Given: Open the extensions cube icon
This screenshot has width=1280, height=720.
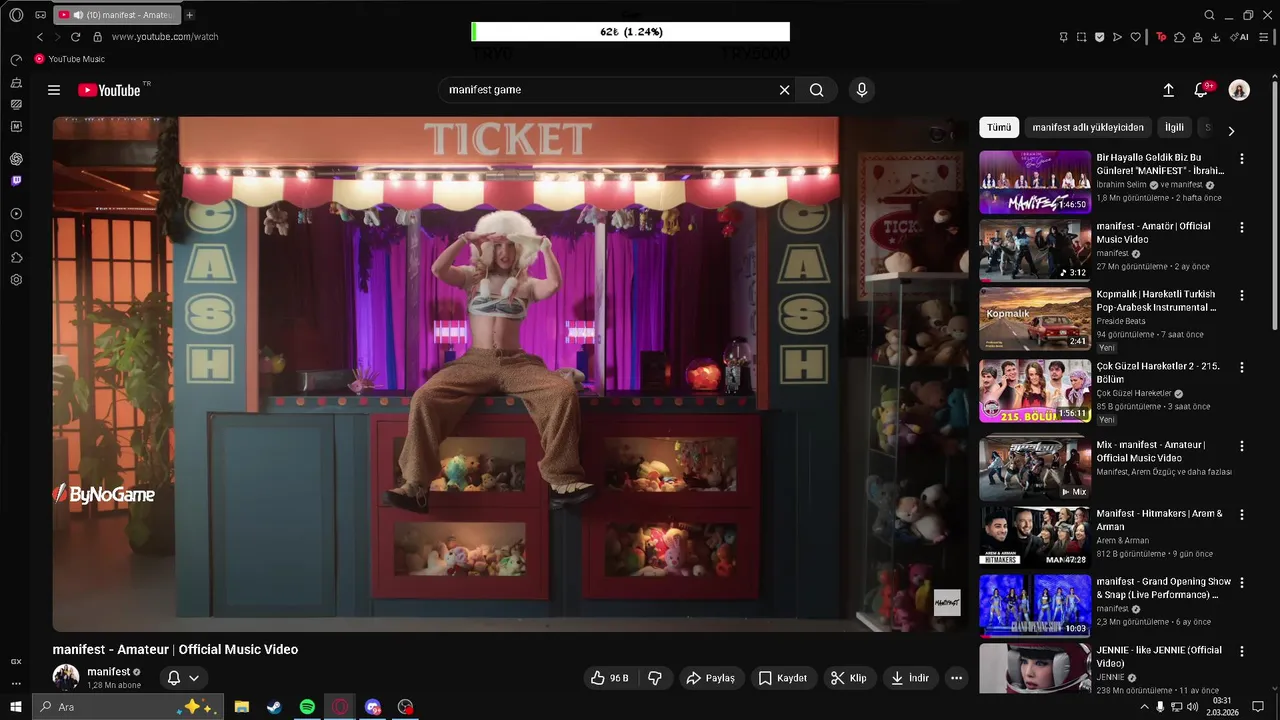Looking at the screenshot, I should click(x=1179, y=37).
